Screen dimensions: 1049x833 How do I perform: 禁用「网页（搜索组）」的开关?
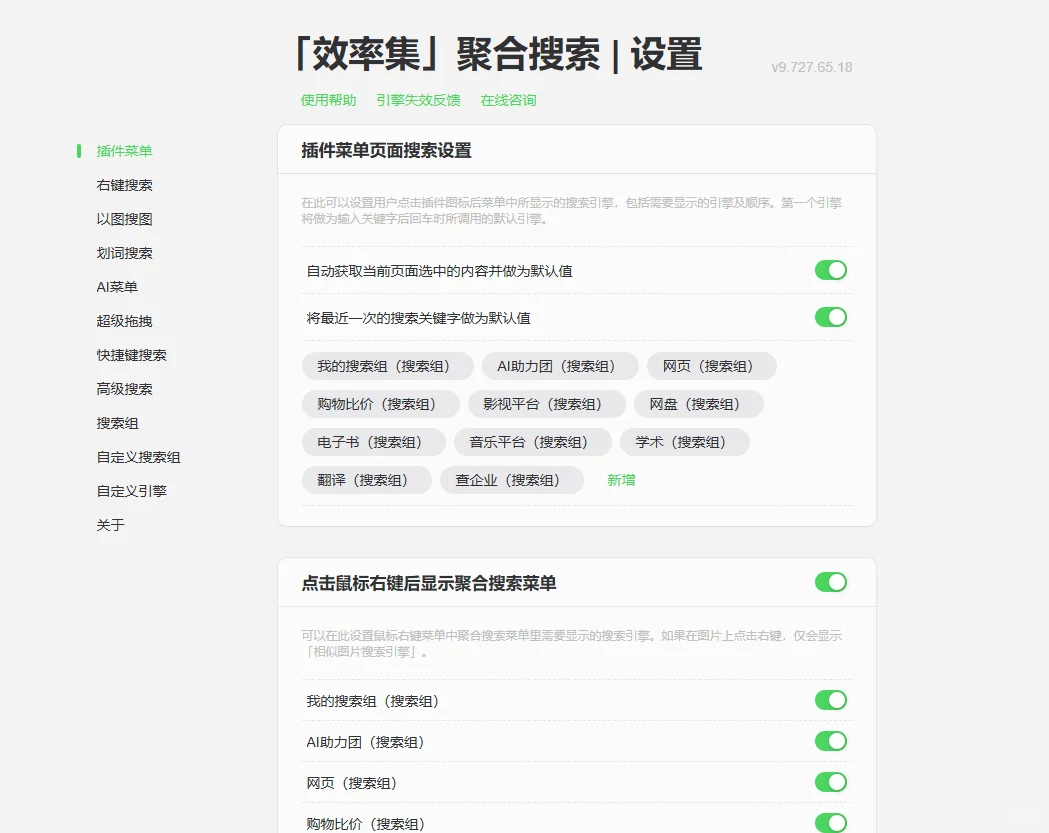tap(830, 783)
